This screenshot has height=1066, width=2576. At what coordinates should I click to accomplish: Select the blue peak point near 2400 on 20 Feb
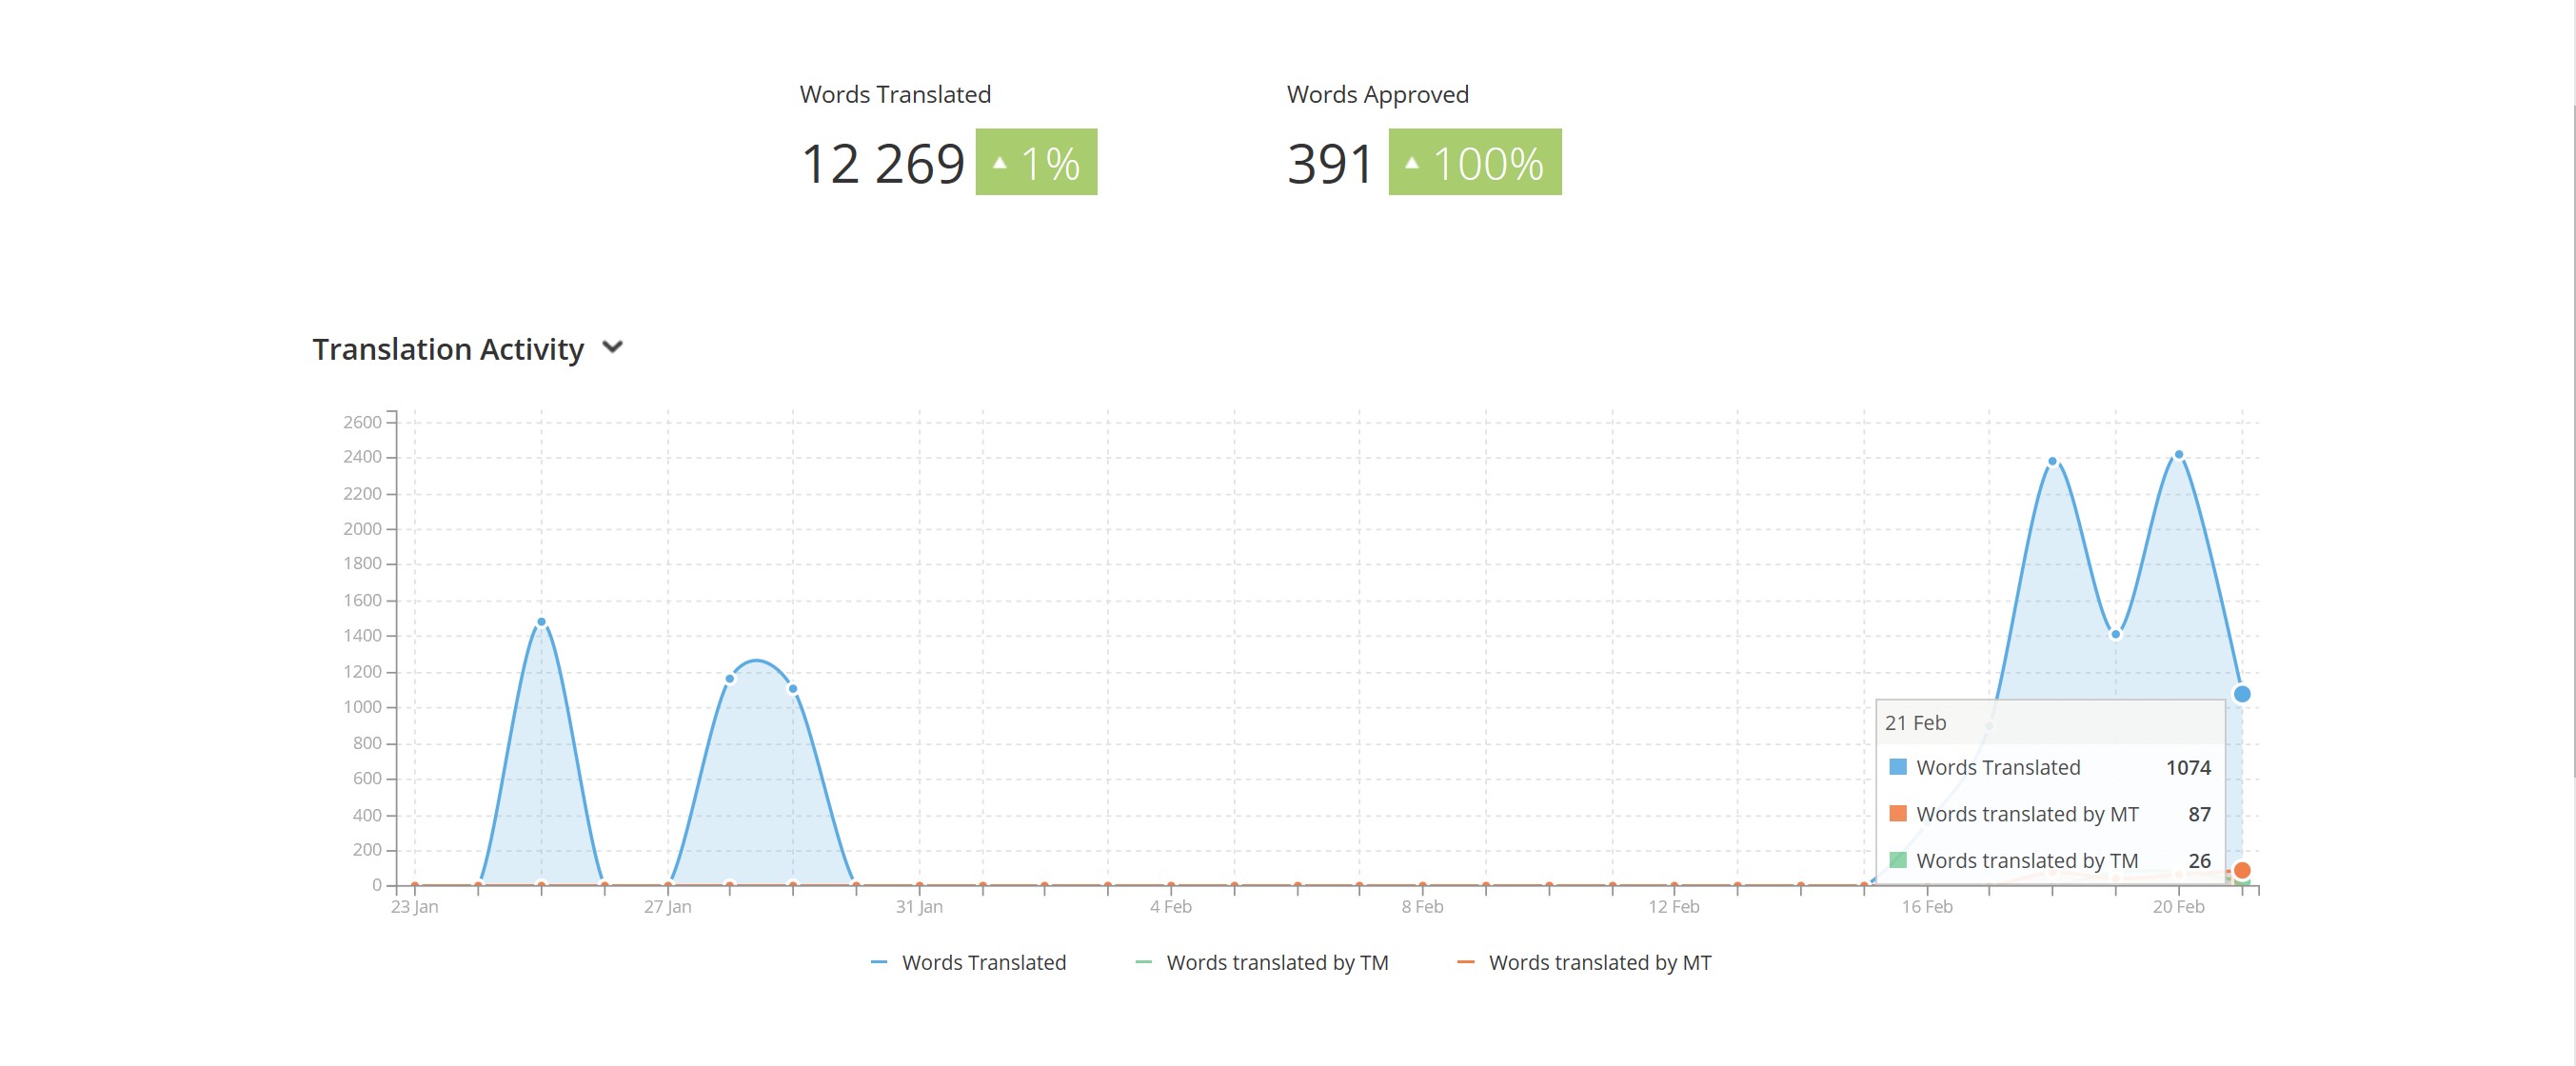click(2178, 455)
